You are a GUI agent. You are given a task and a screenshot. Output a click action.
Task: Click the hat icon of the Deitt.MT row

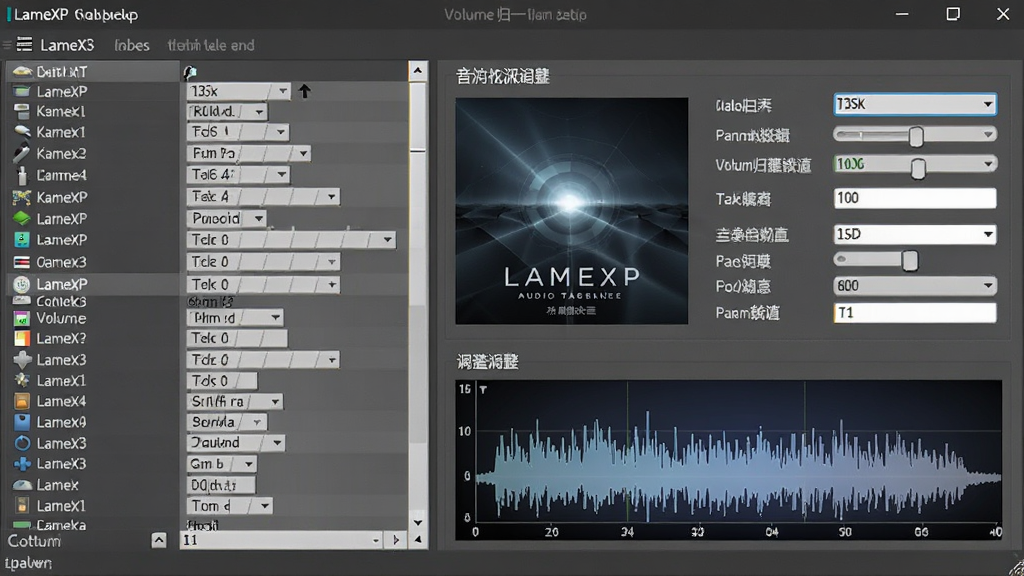tap(22, 71)
